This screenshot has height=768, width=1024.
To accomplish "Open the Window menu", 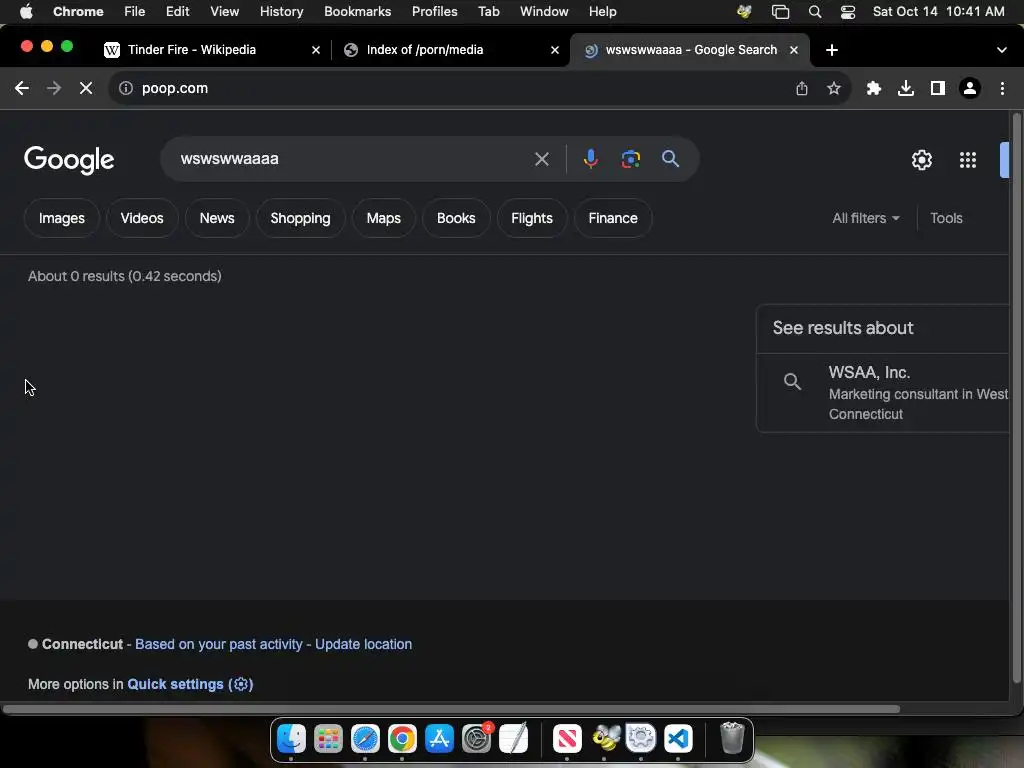I will [544, 12].
